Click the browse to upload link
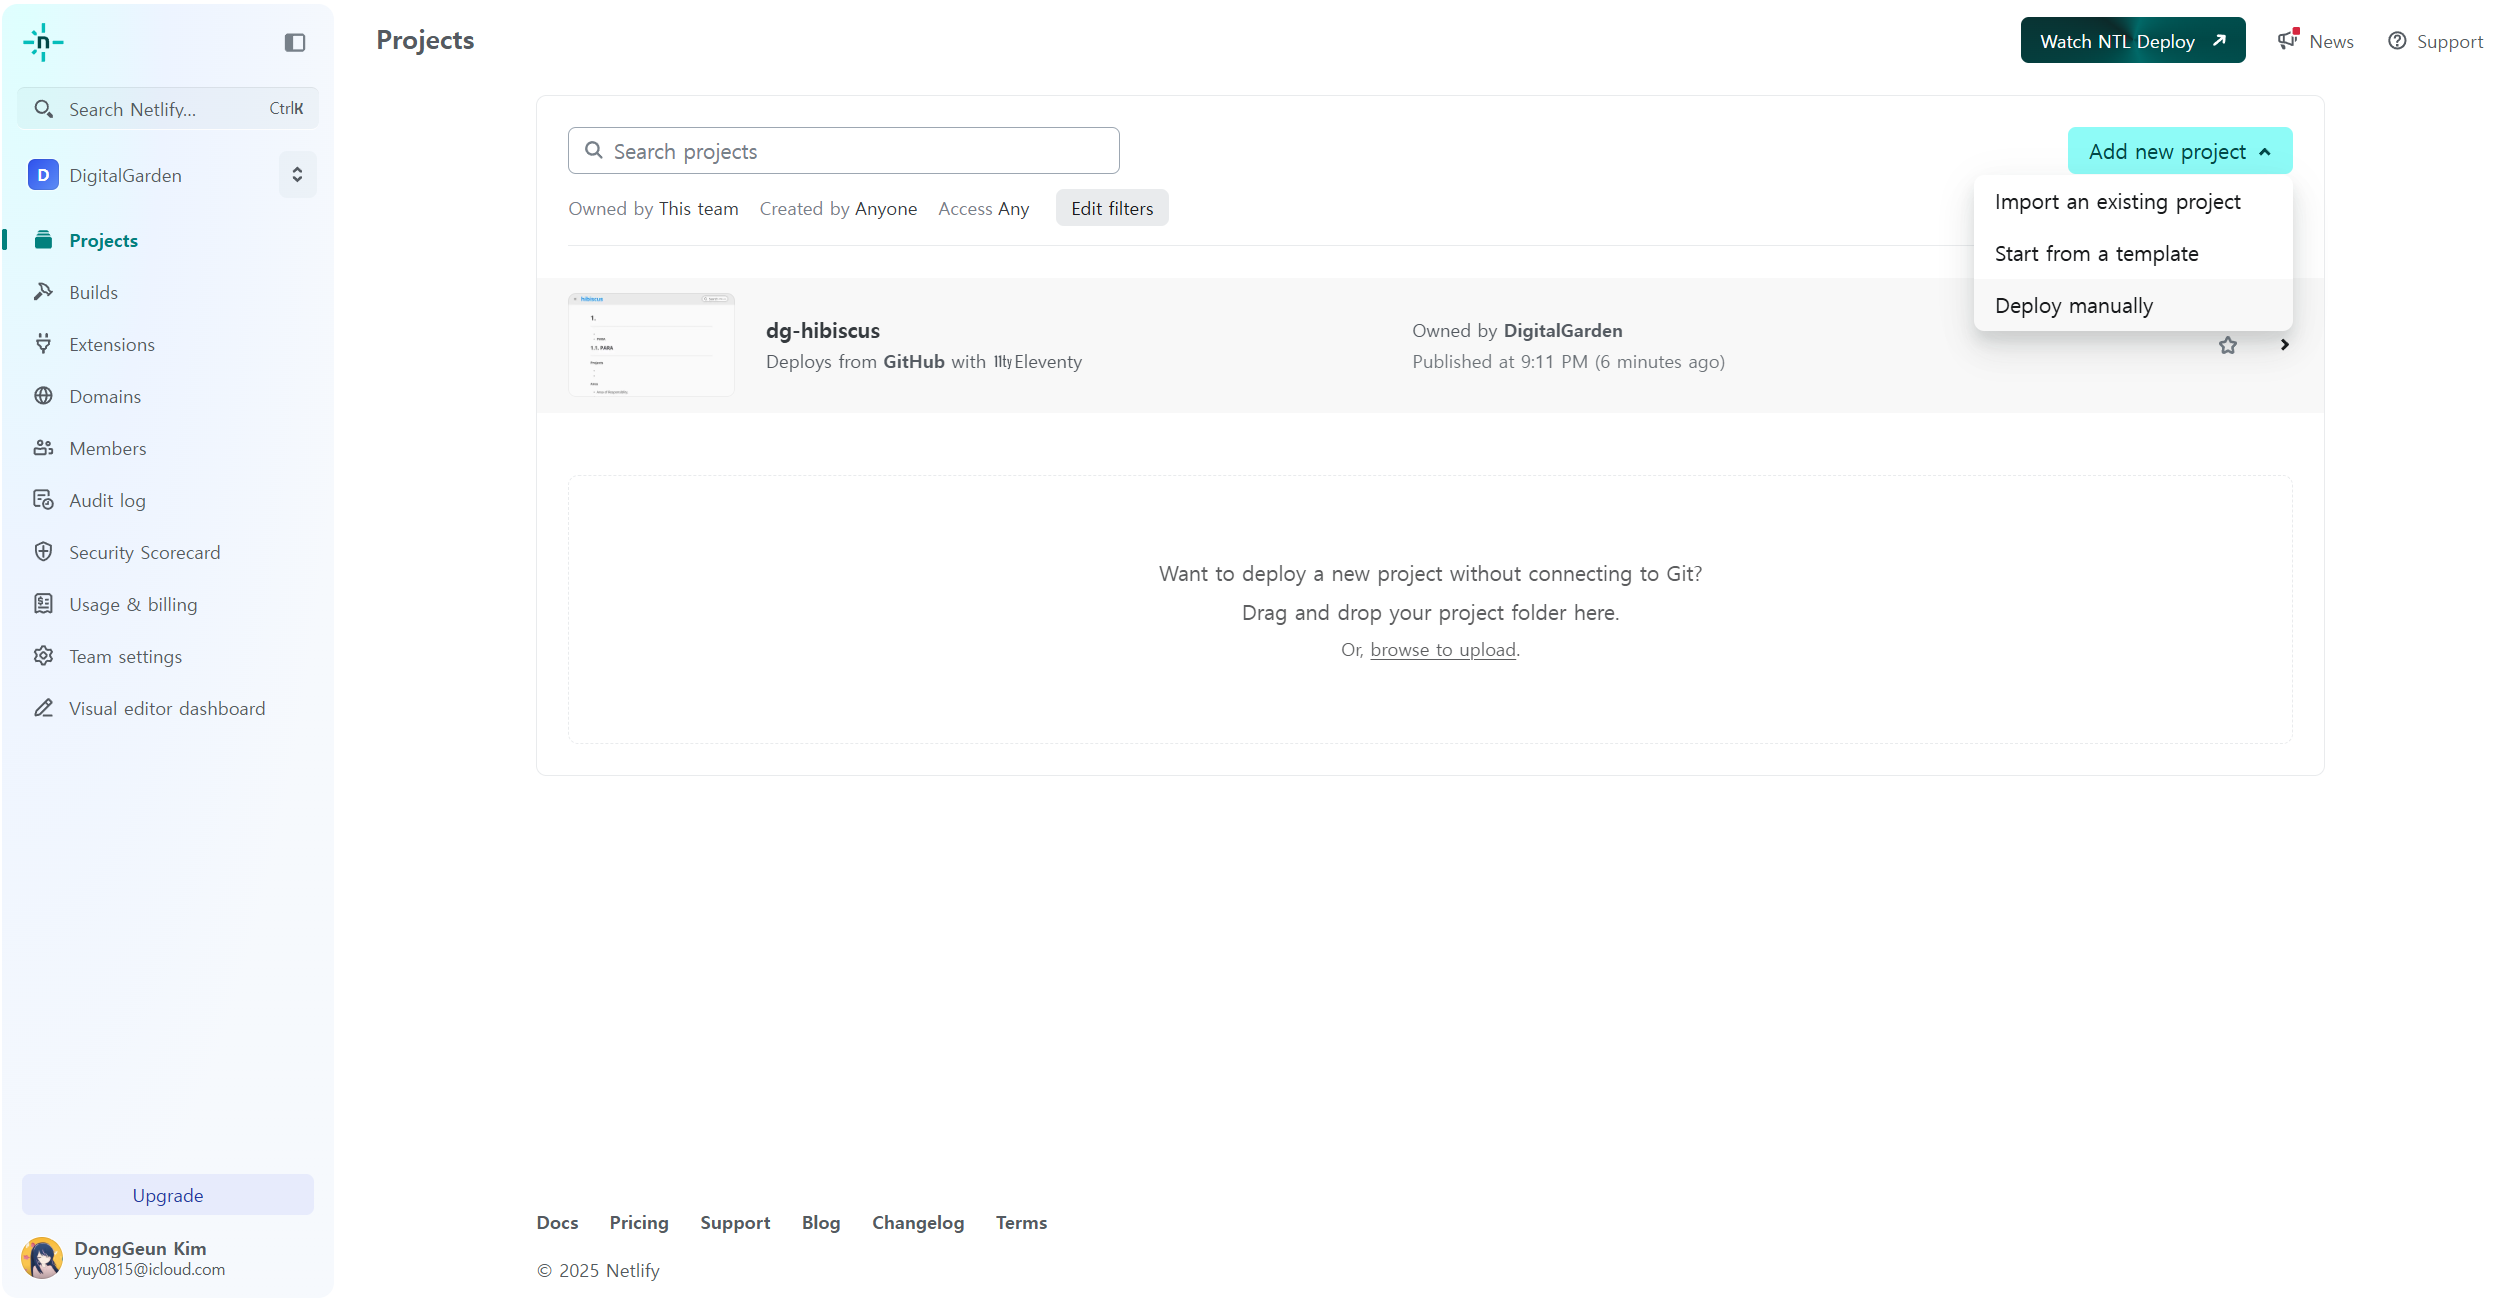Image resolution: width=2519 pixels, height=1306 pixels. click(x=1442, y=650)
